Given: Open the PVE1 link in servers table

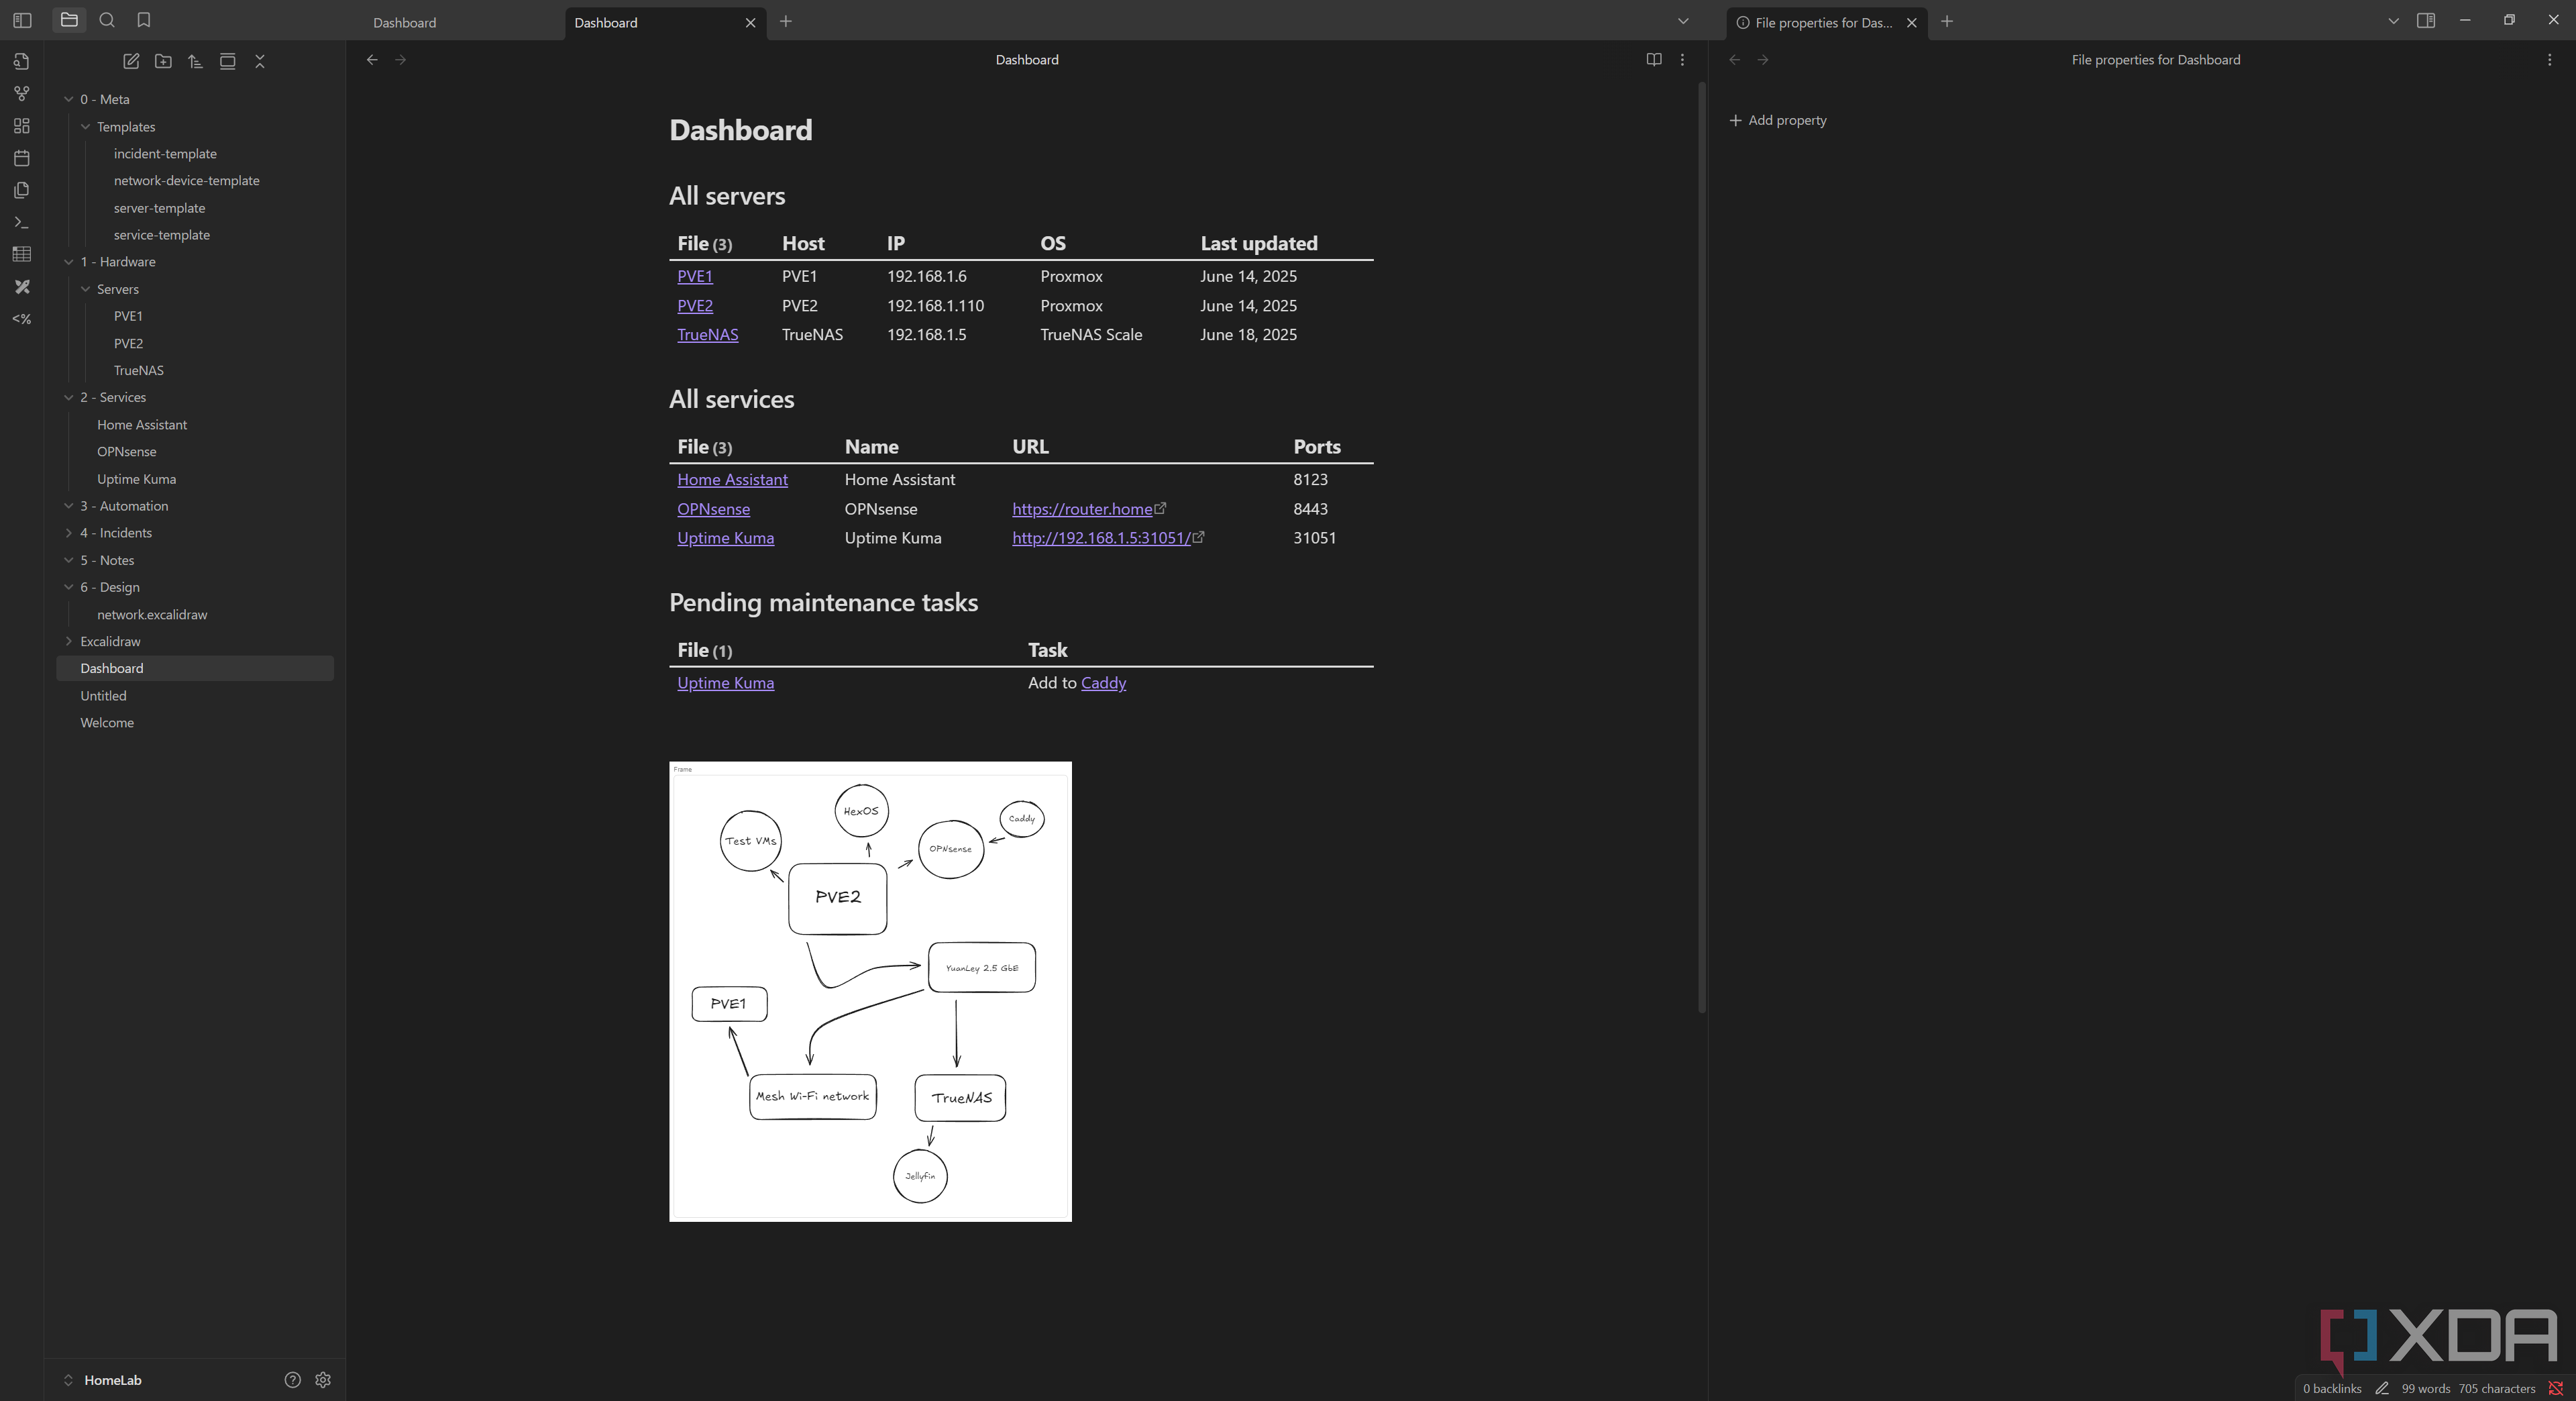Looking at the screenshot, I should [695, 276].
